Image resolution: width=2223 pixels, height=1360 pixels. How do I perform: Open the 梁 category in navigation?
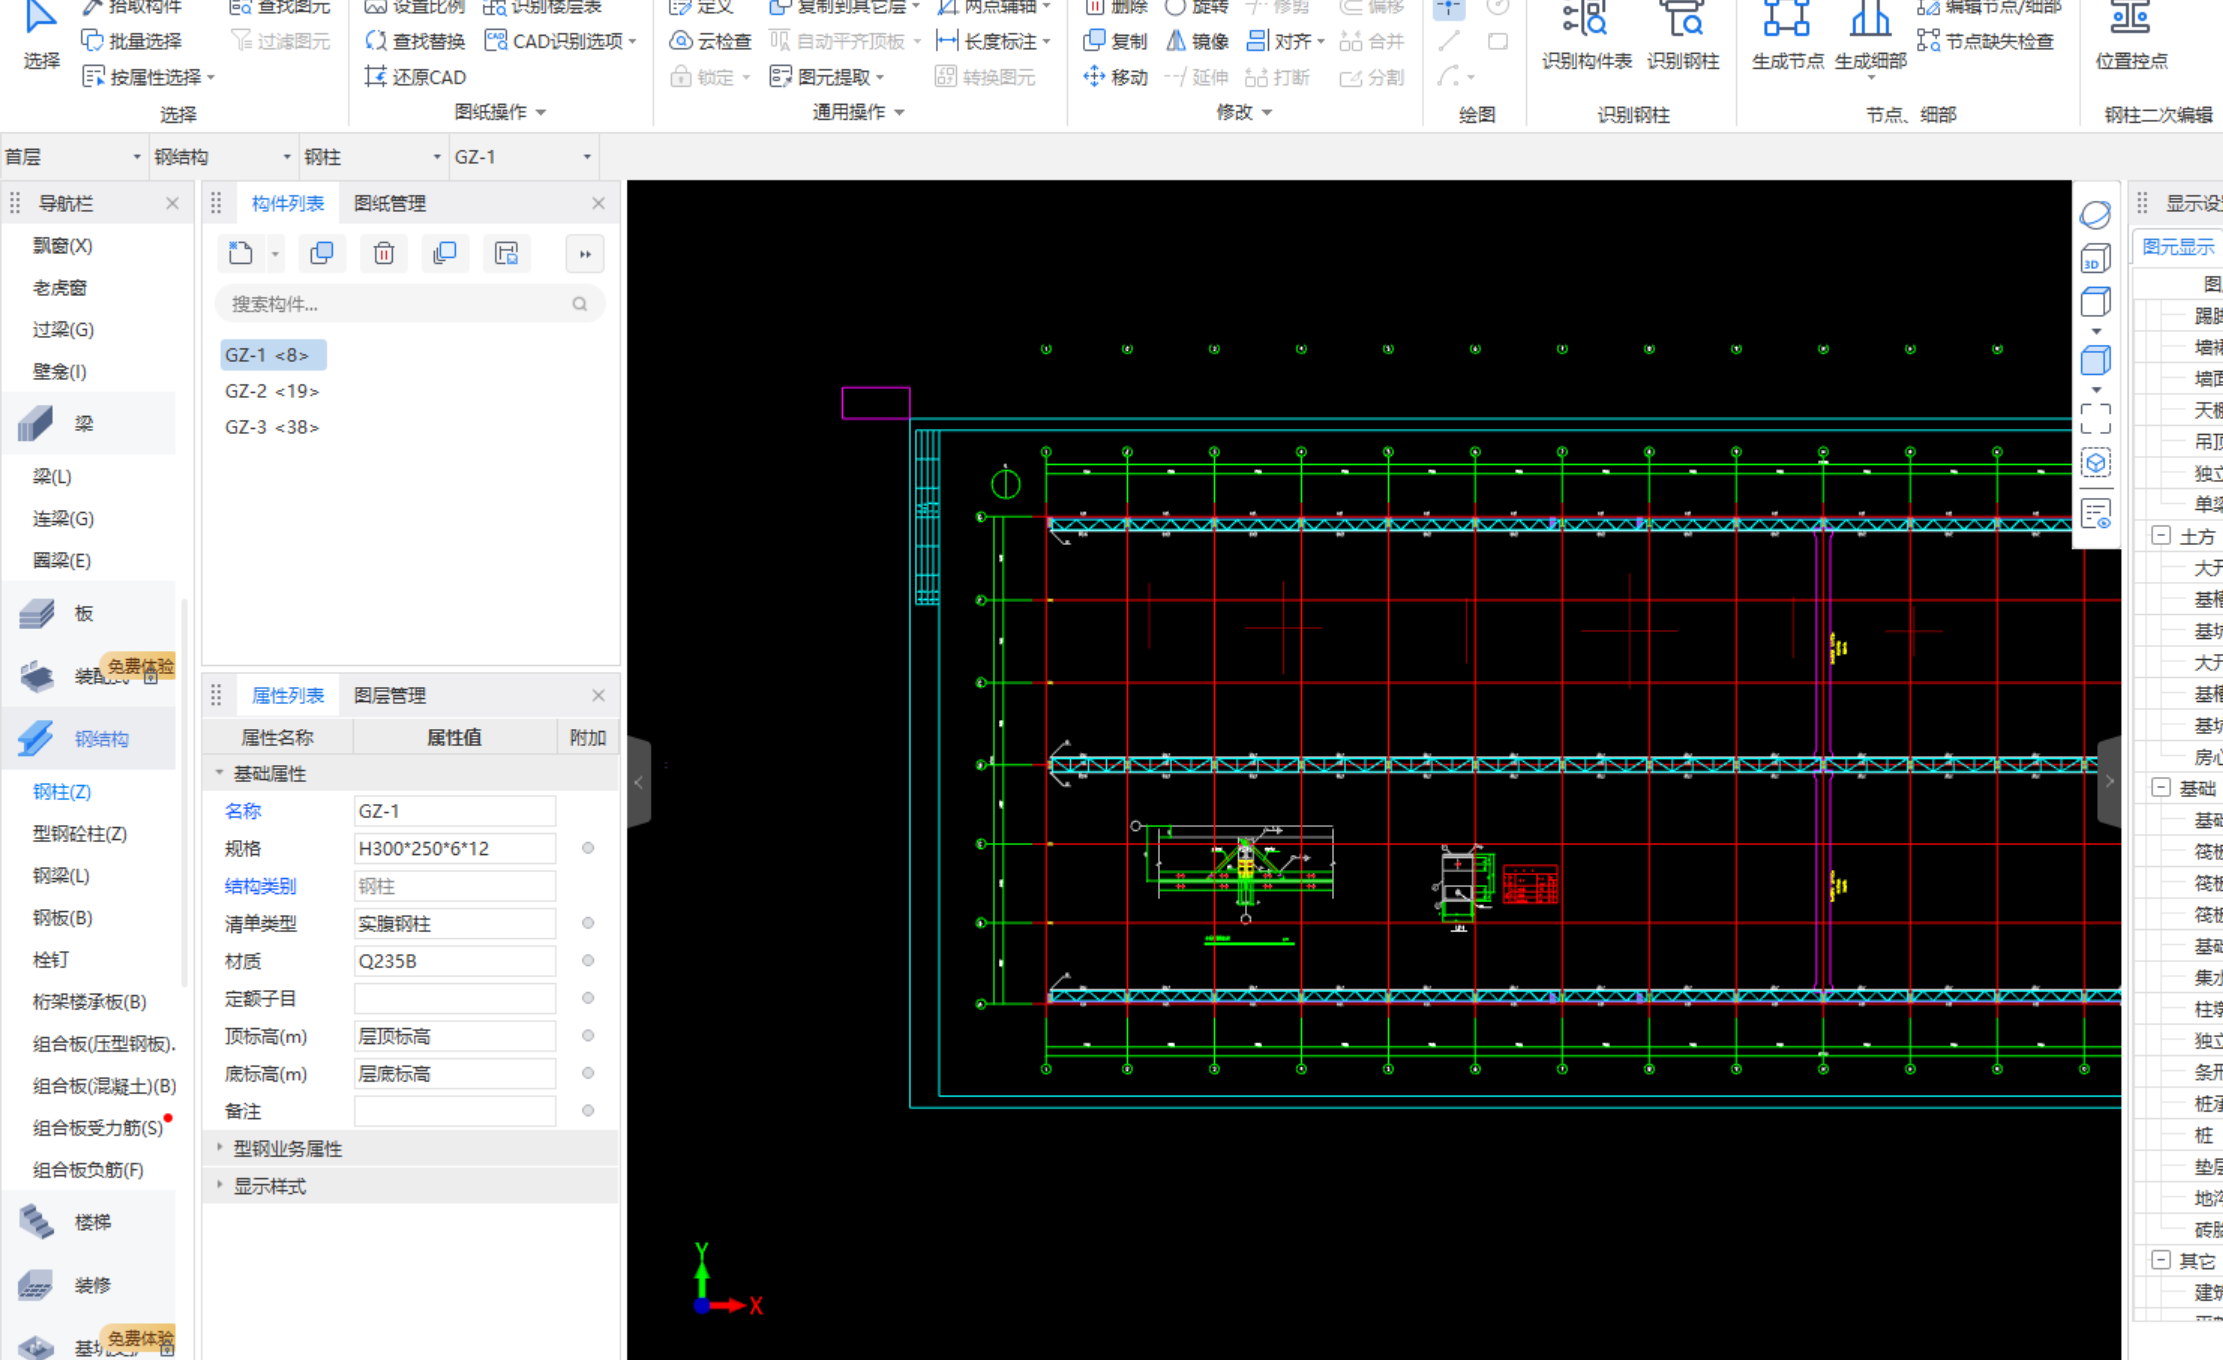(x=88, y=424)
